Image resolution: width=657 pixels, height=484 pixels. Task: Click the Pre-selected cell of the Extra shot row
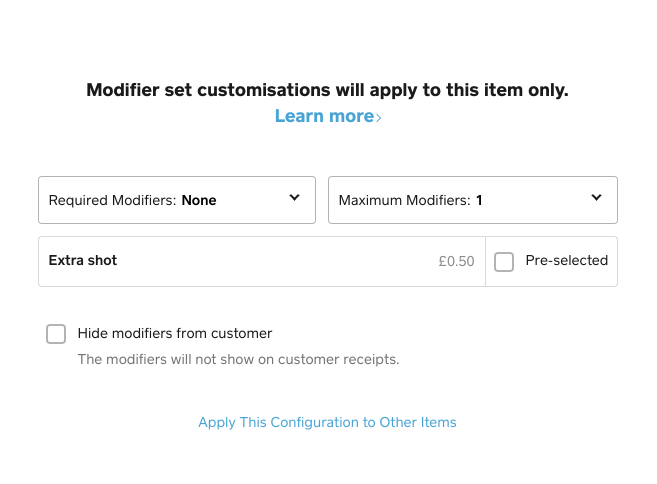click(x=551, y=262)
